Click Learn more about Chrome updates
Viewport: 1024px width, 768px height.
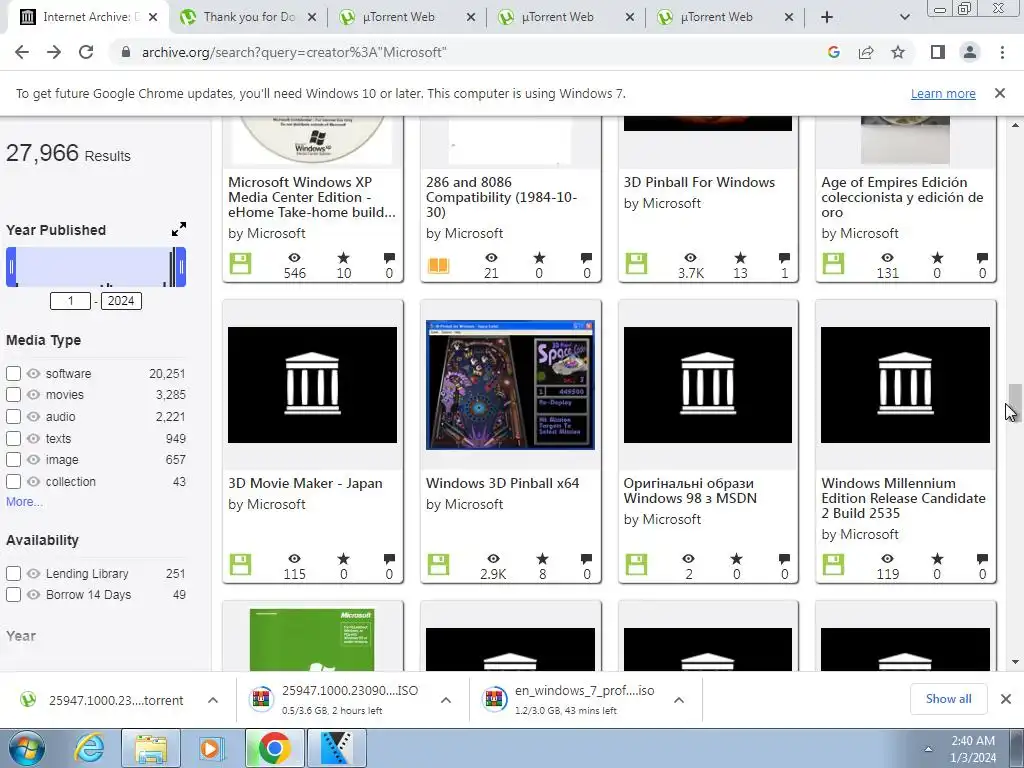pyautogui.click(x=943, y=93)
